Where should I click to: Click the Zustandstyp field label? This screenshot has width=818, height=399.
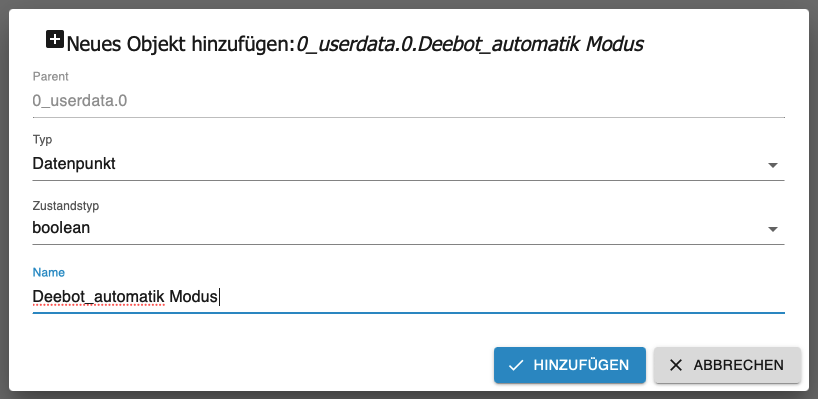point(66,205)
